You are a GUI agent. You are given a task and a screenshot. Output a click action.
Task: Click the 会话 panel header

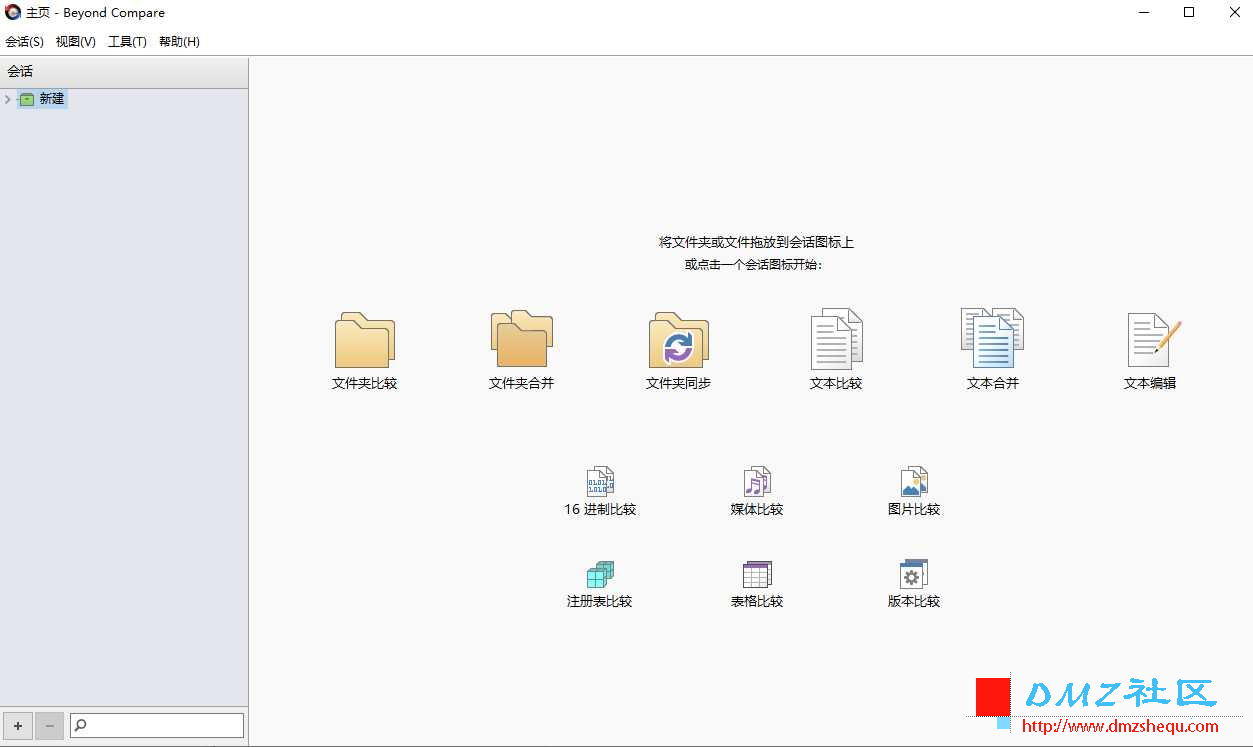(x=124, y=71)
